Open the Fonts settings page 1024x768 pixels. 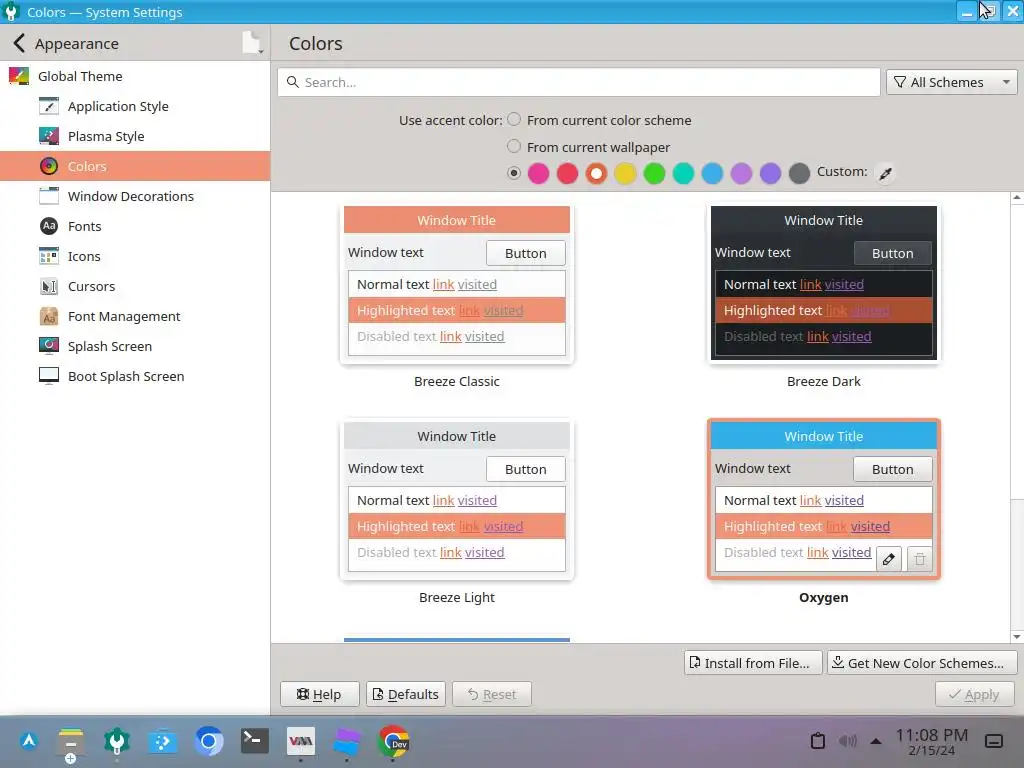[135, 227]
